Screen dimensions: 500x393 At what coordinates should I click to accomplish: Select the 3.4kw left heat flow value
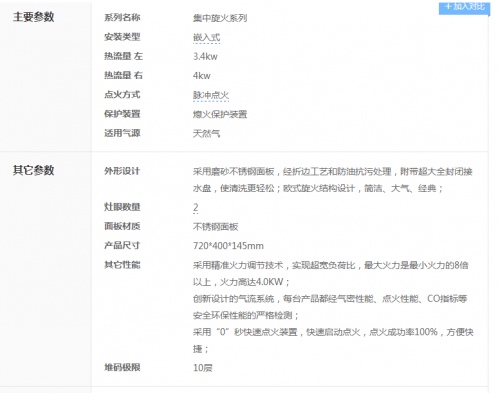[205, 57]
